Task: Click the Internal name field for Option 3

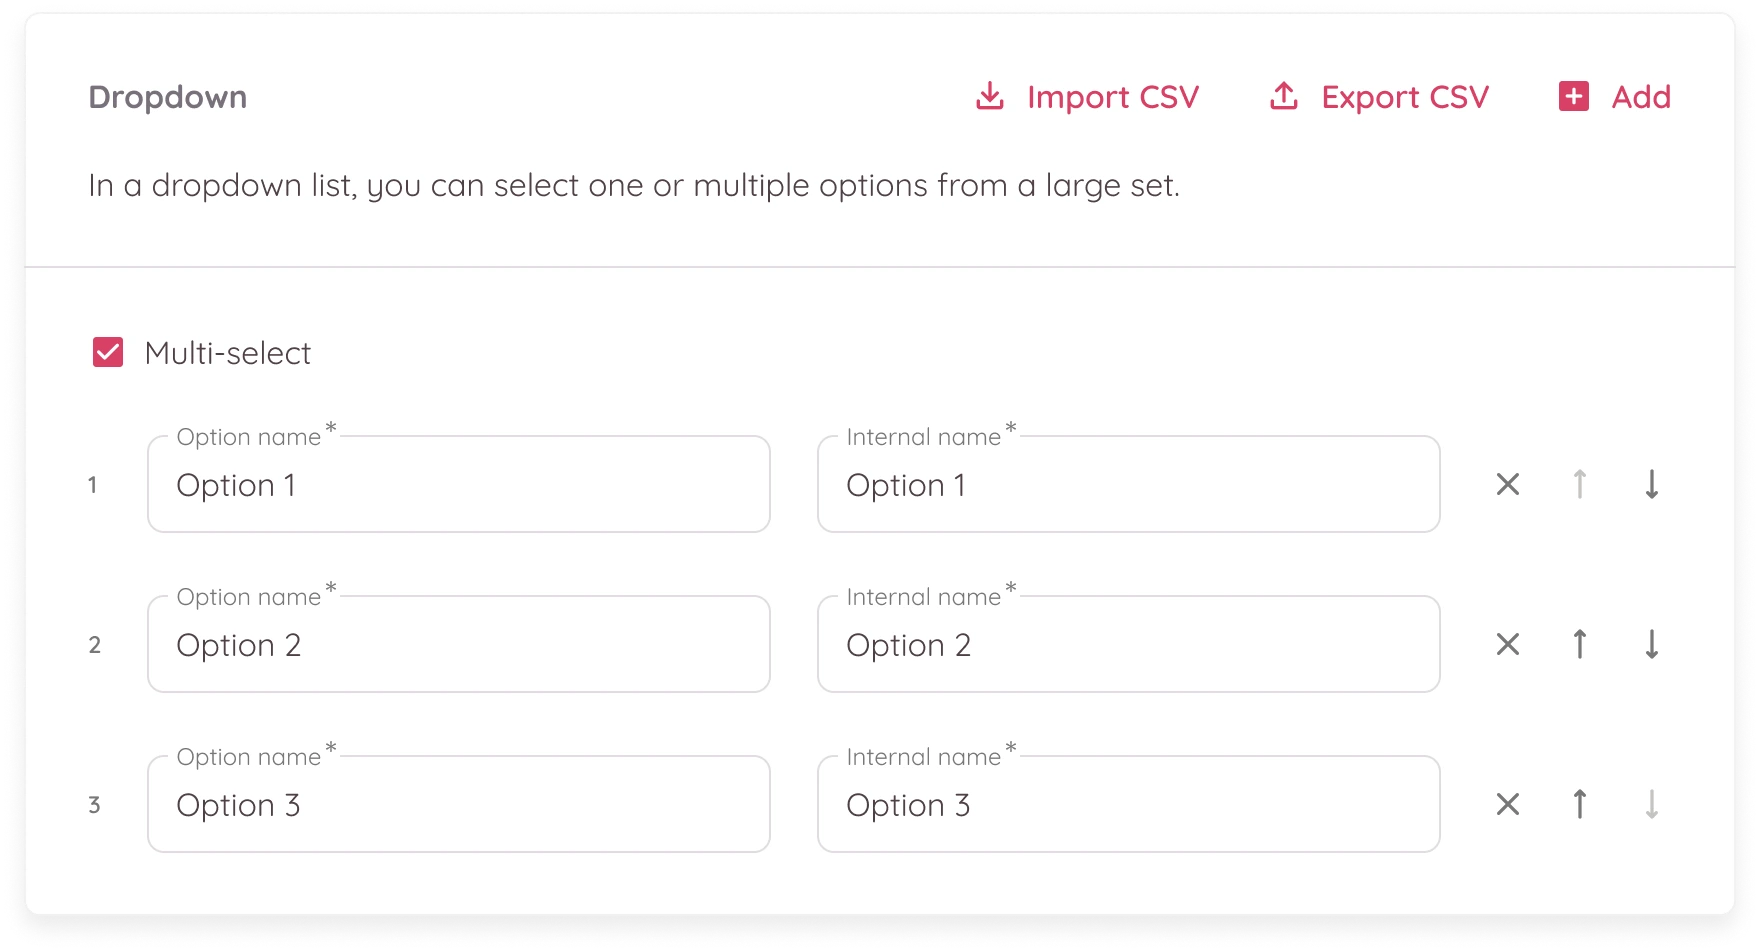Action: click(1128, 805)
